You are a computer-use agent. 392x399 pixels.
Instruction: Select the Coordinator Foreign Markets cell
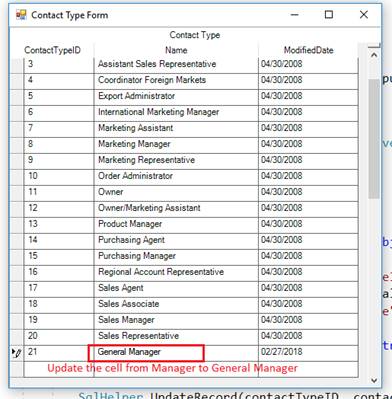point(176,81)
